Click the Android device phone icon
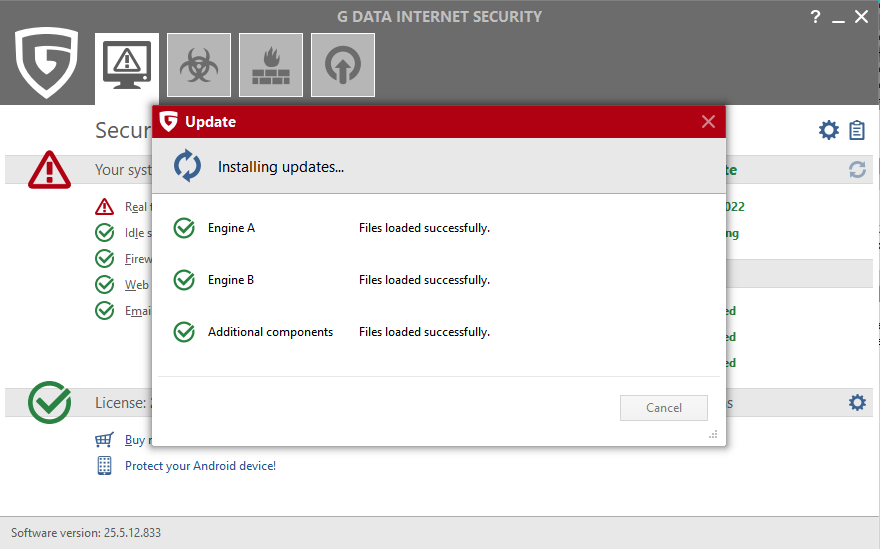The image size is (880, 549). coord(104,465)
